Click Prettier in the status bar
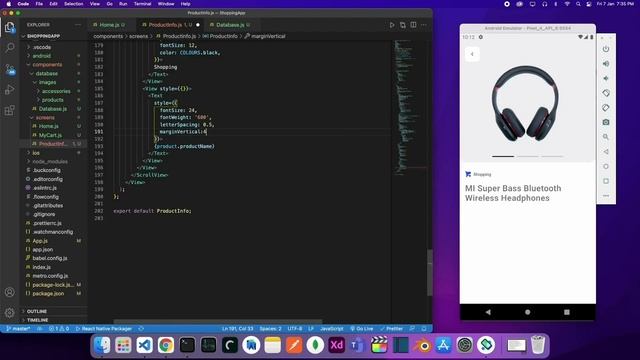The width and height of the screenshot is (640, 360). coord(391,329)
